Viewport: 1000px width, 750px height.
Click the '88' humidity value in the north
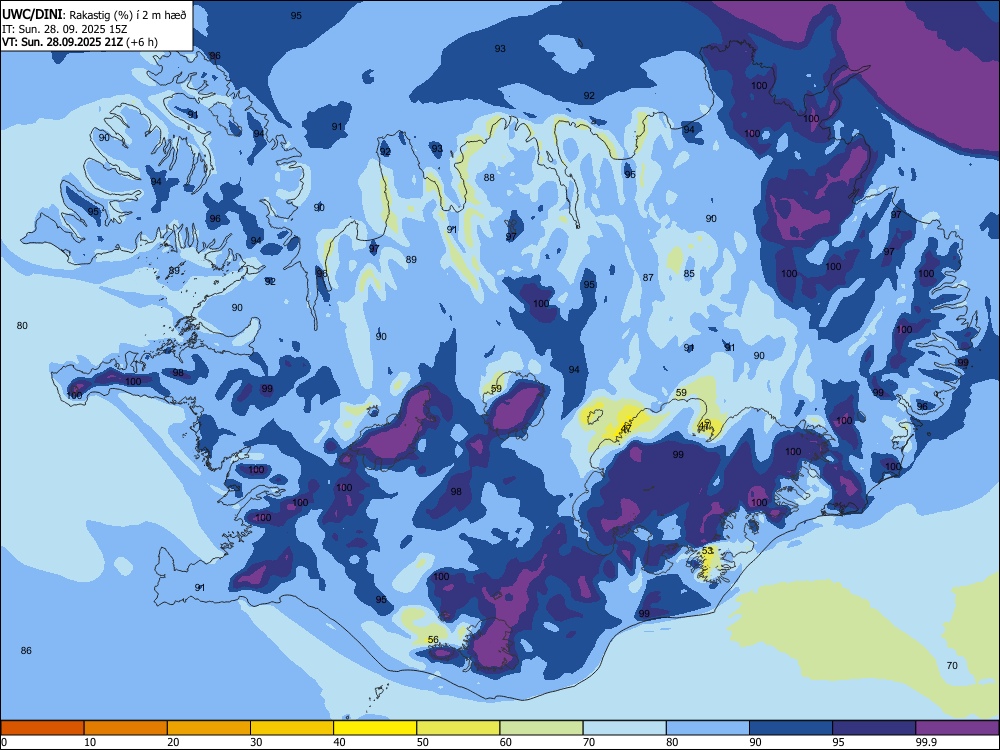pyautogui.click(x=489, y=177)
